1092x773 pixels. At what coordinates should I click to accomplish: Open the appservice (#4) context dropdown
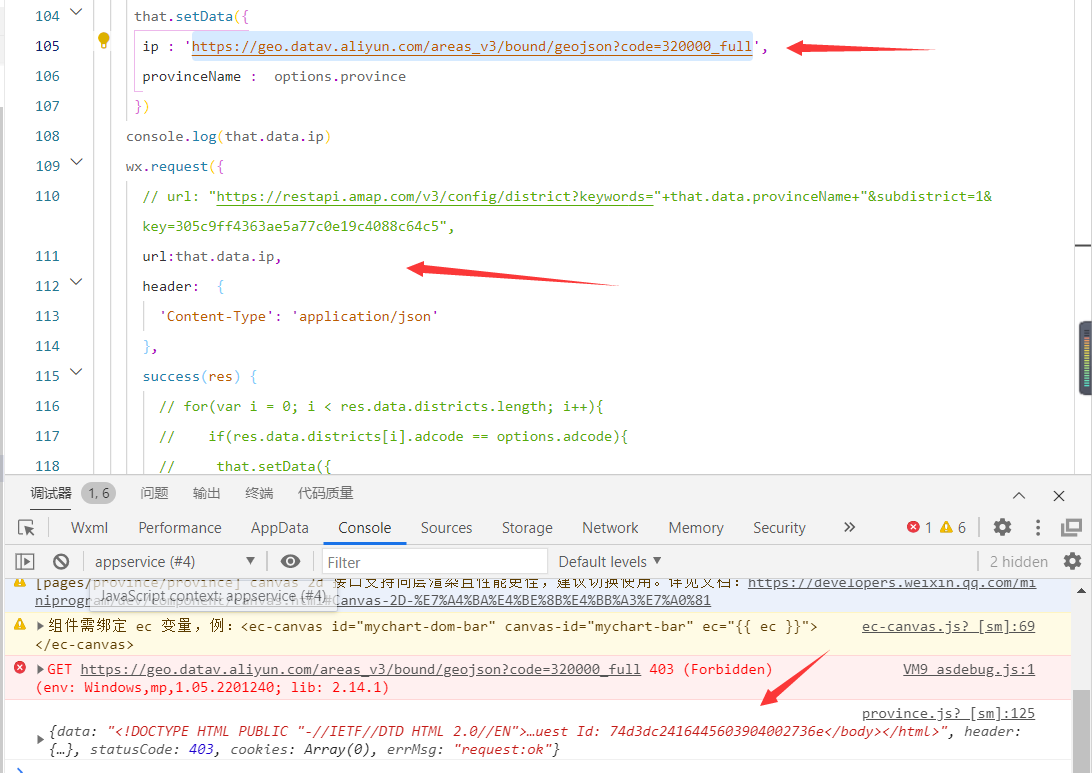pos(174,561)
